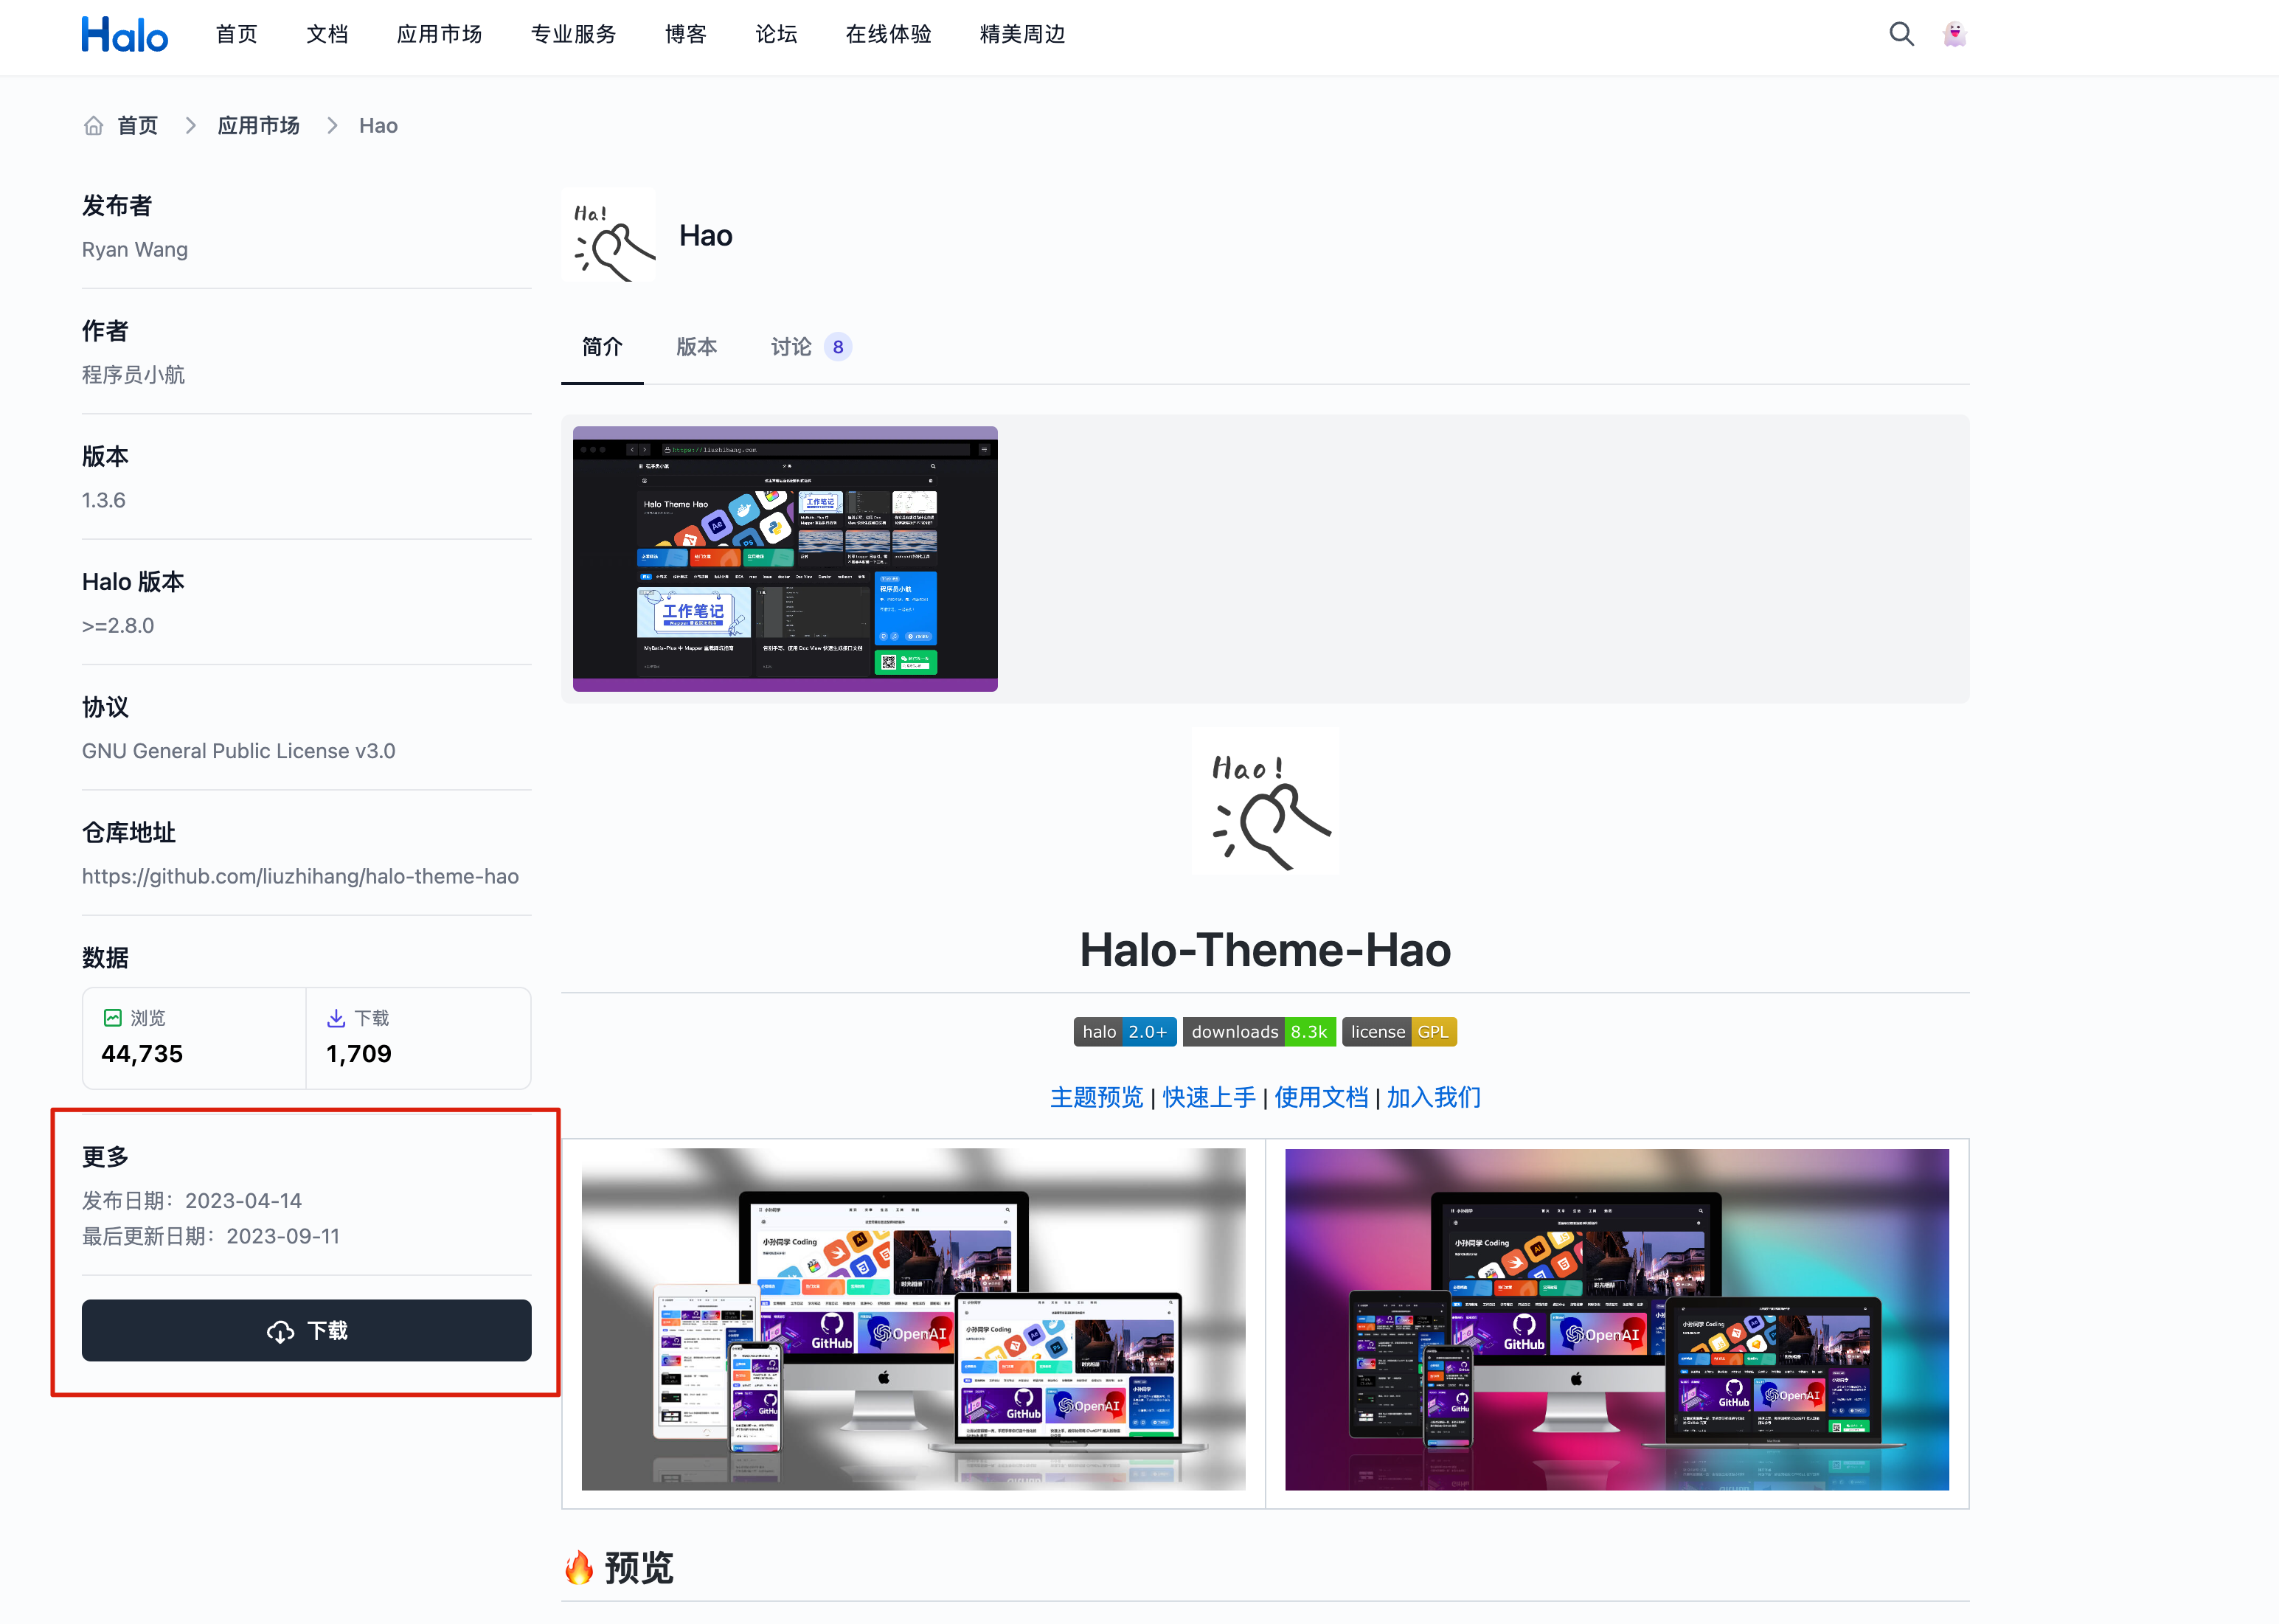The image size is (2279, 1624).
Task: Go to 论坛 from navigation bar
Action: pos(776,35)
